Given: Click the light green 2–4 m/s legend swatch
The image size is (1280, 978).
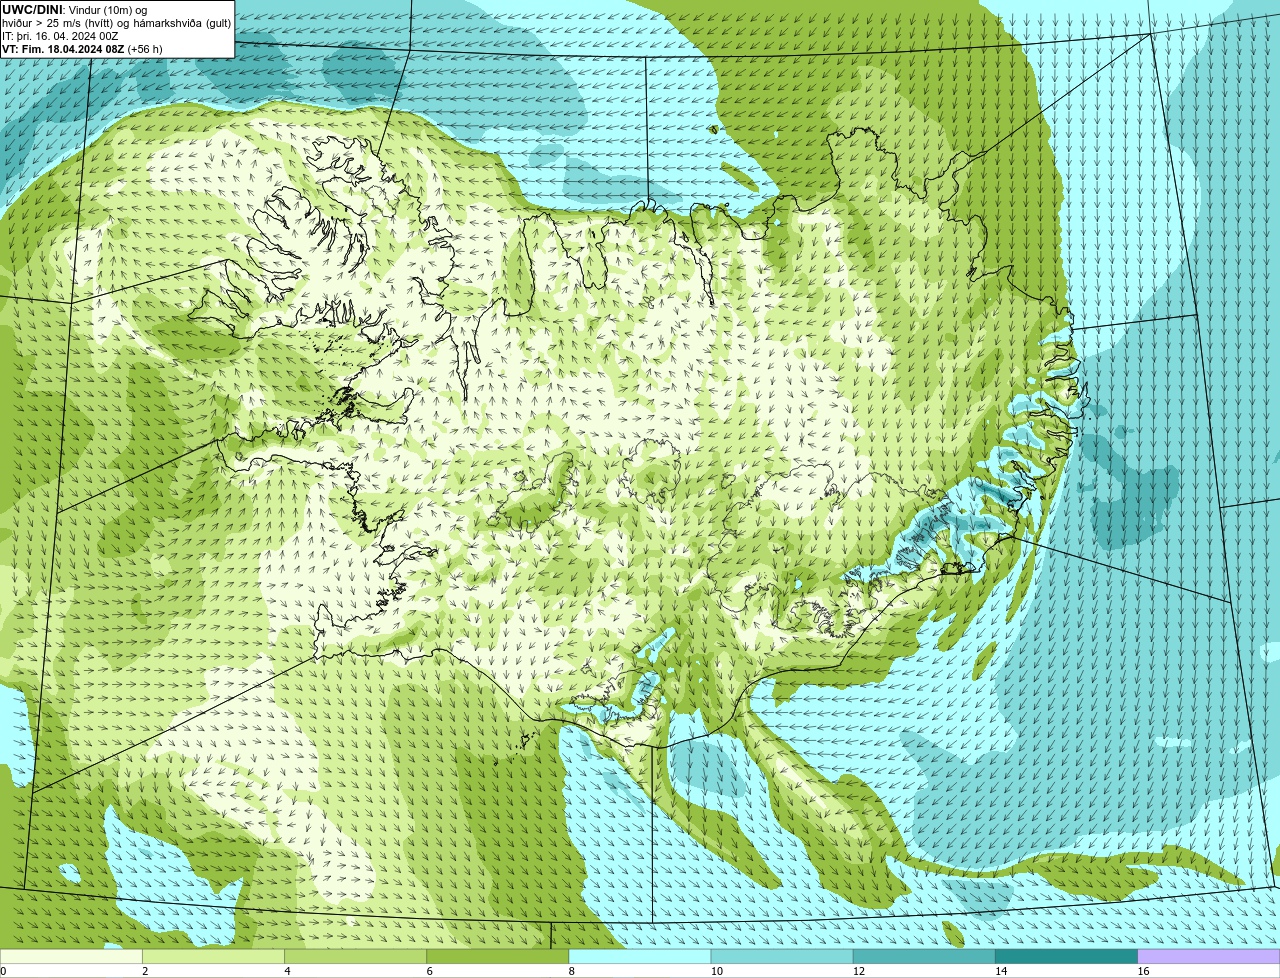Looking at the screenshot, I should pyautogui.click(x=213, y=957).
